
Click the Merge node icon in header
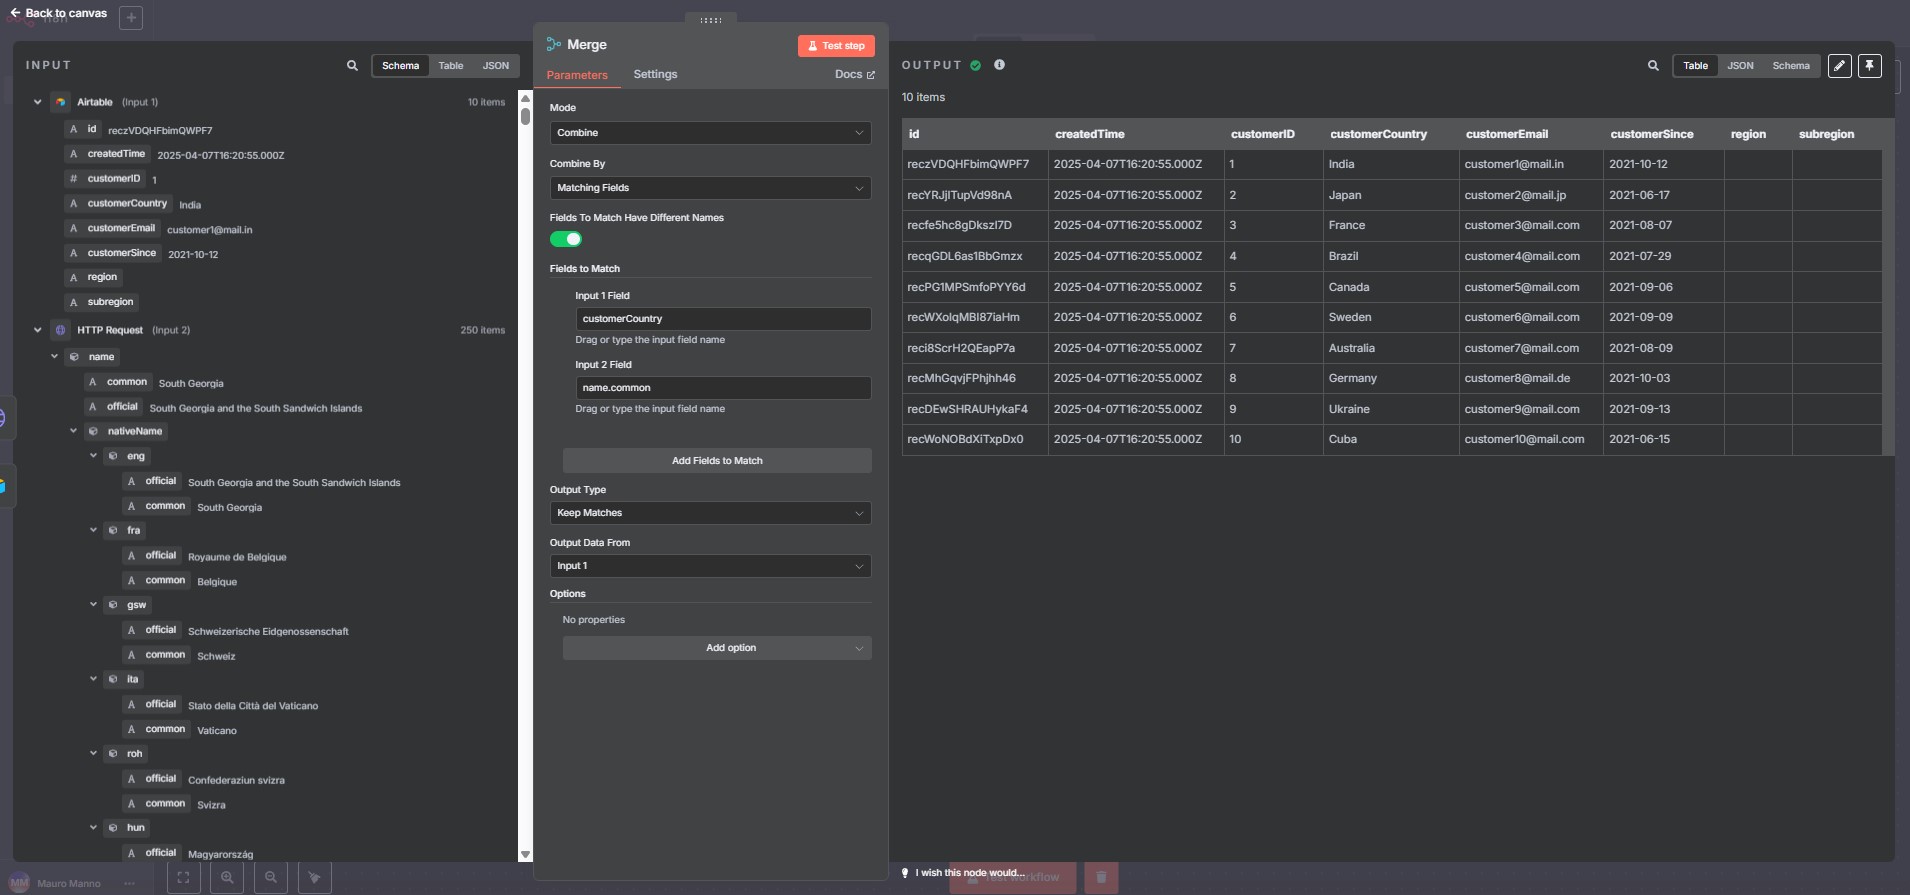click(554, 45)
